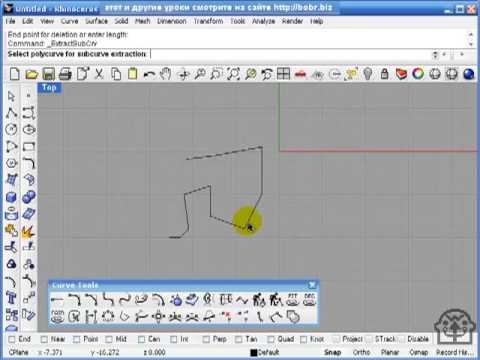Click the Extend curve icon in Curve Tools
The height and width of the screenshot is (360, 480).
57,300
